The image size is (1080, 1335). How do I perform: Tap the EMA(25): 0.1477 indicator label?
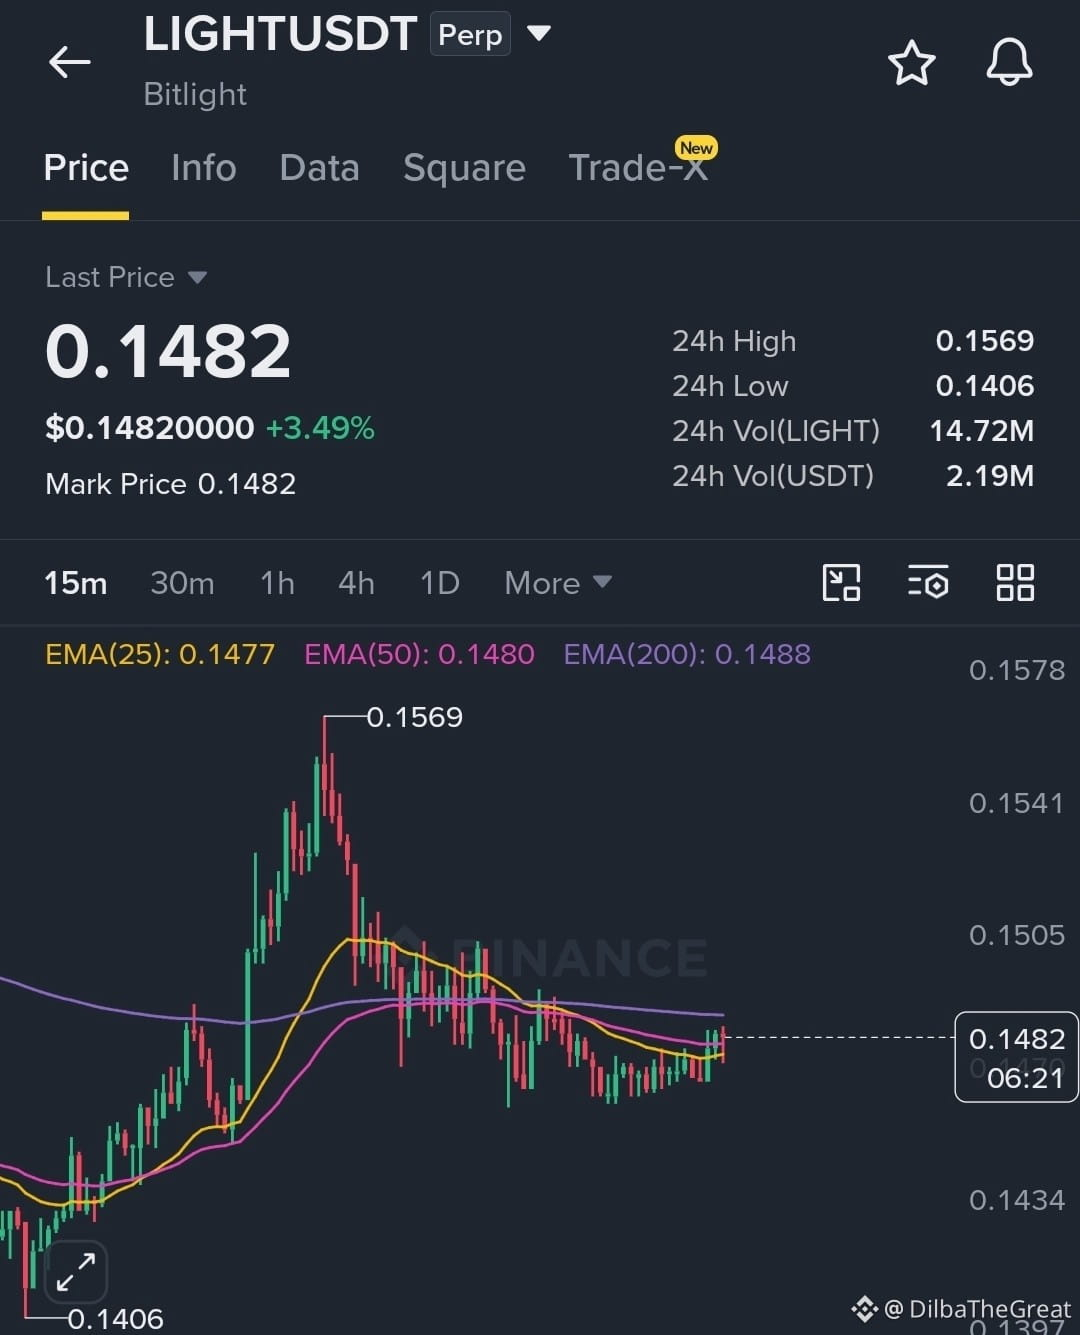click(x=160, y=654)
